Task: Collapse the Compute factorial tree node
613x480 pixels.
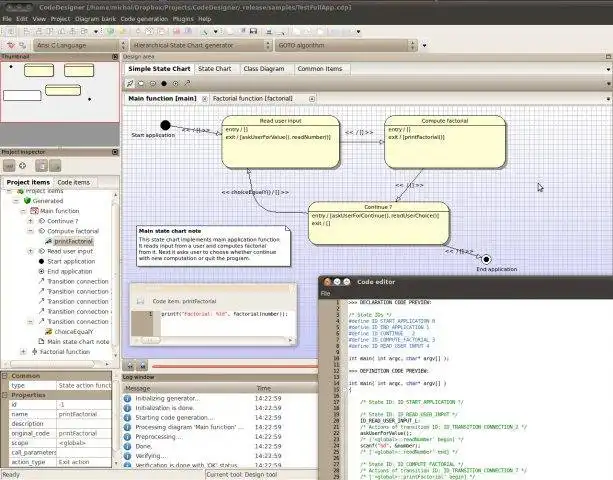Action: click(30, 231)
